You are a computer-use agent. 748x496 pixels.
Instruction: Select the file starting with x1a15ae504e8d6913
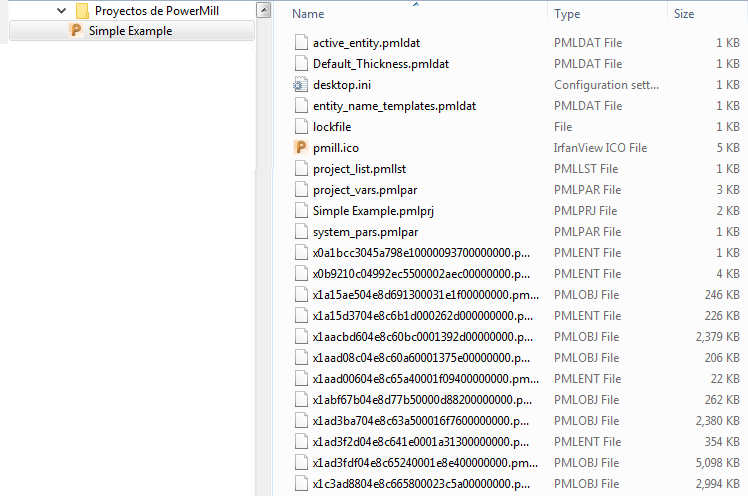click(426, 295)
